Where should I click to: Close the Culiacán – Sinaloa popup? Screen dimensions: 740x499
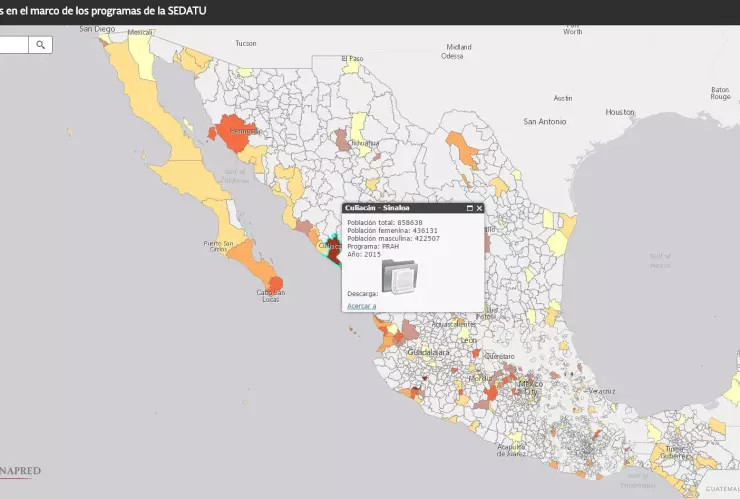pyautogui.click(x=479, y=208)
